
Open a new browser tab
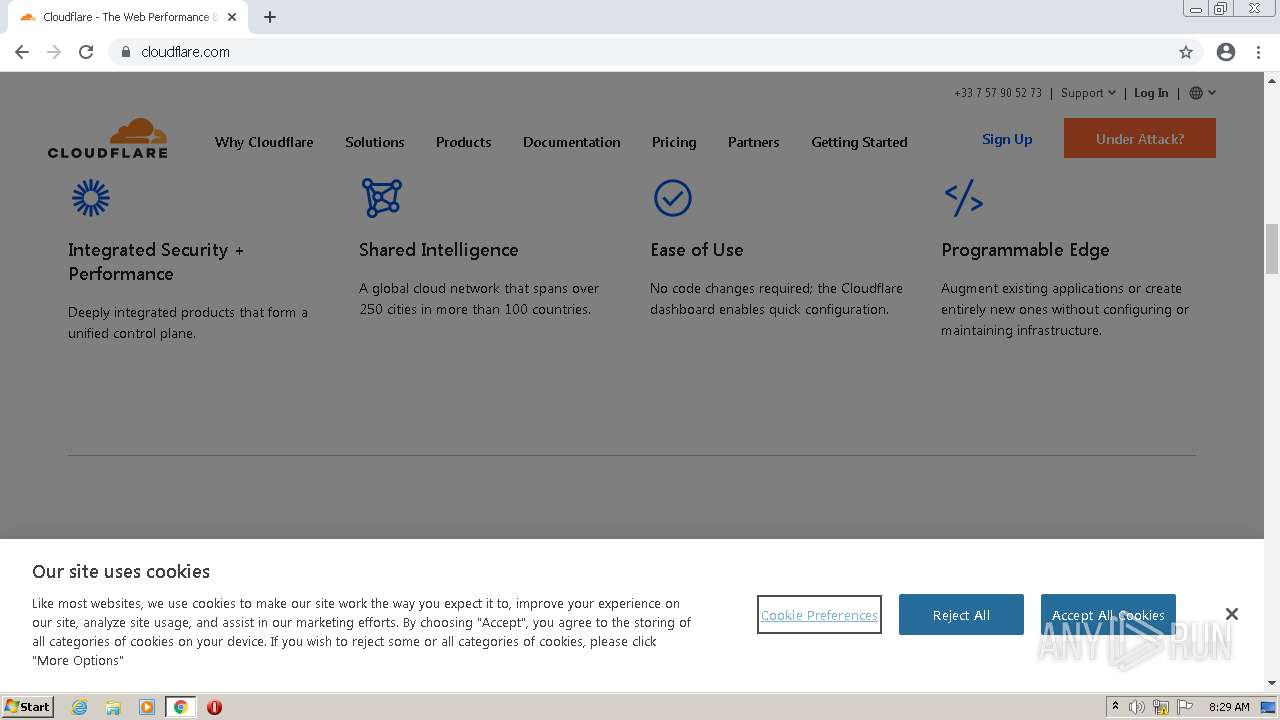pos(270,17)
